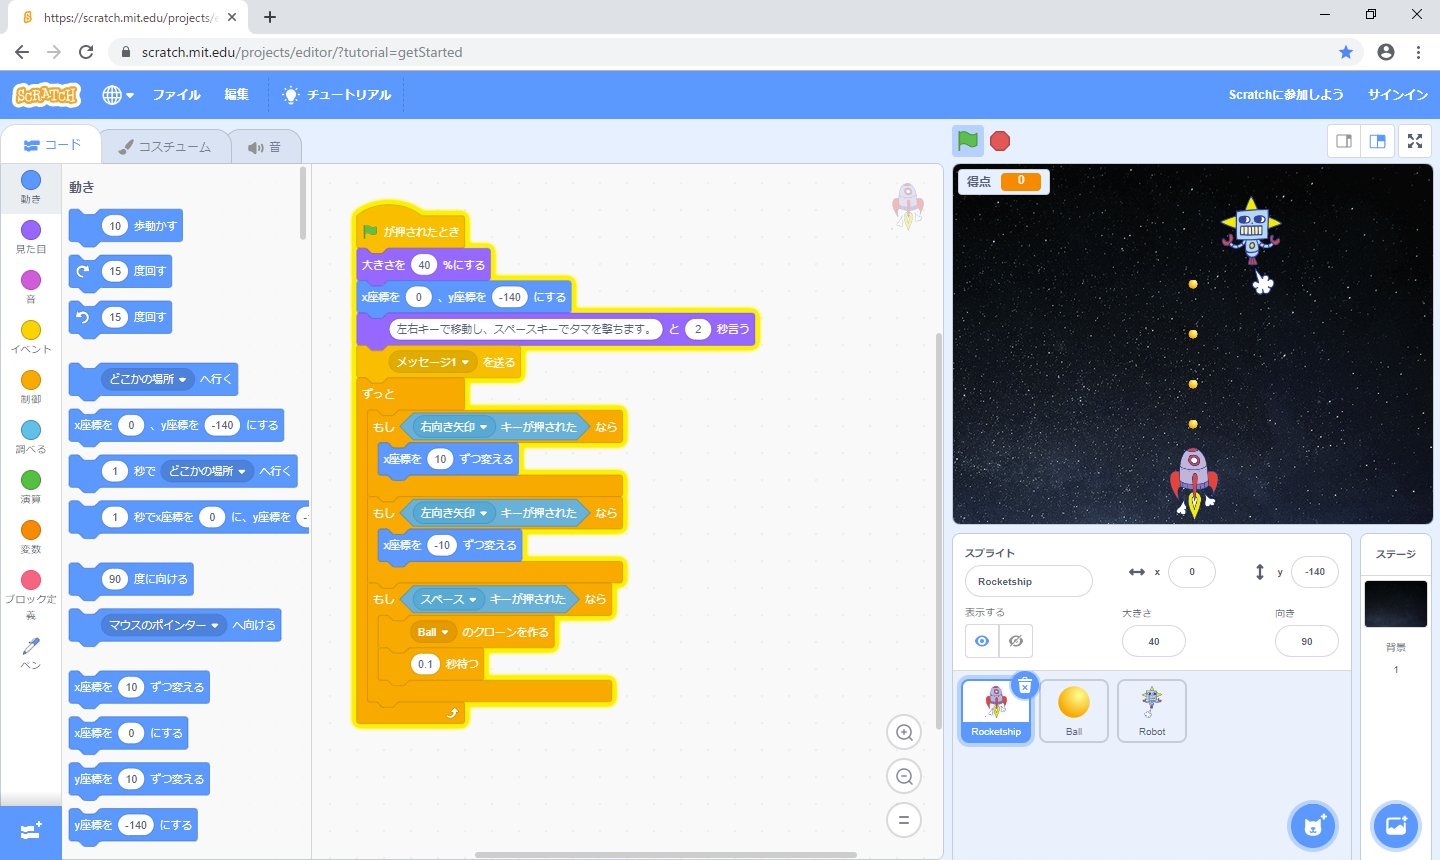Viewport: 1440px width, 860px height.
Task: Select the purple 見た目 category circle
Action: tap(31, 231)
